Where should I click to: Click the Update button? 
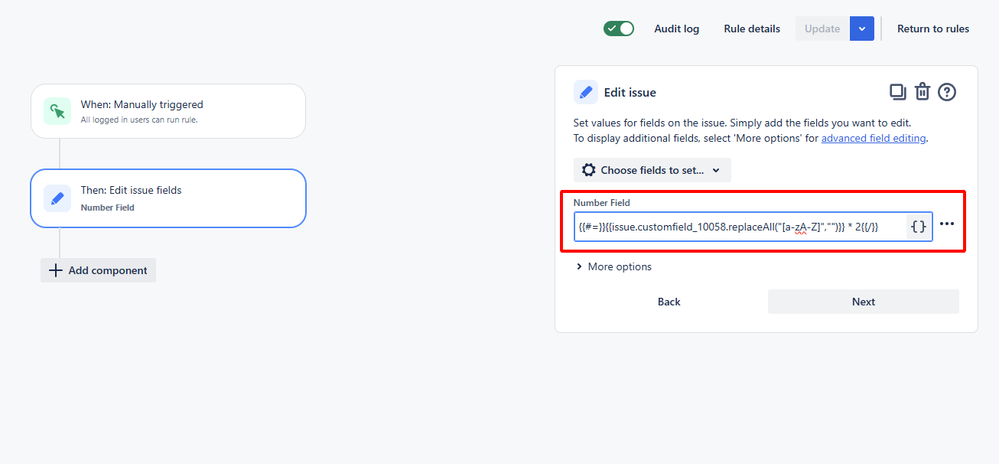tap(823, 29)
